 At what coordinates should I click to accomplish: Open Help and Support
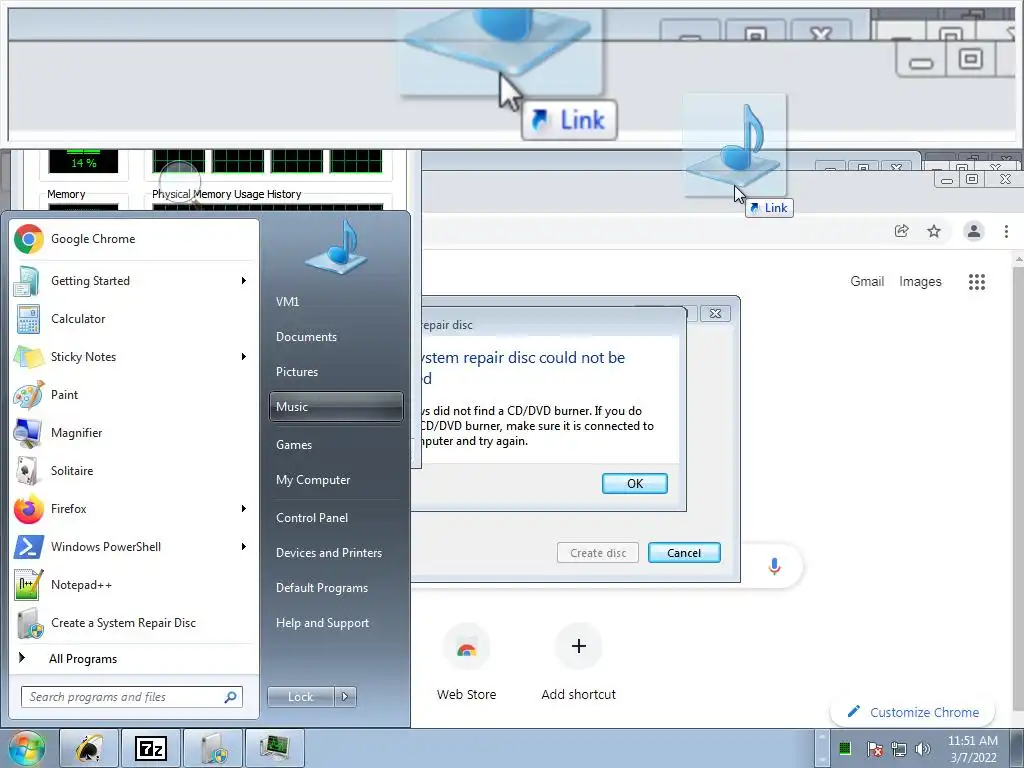click(x=336, y=623)
